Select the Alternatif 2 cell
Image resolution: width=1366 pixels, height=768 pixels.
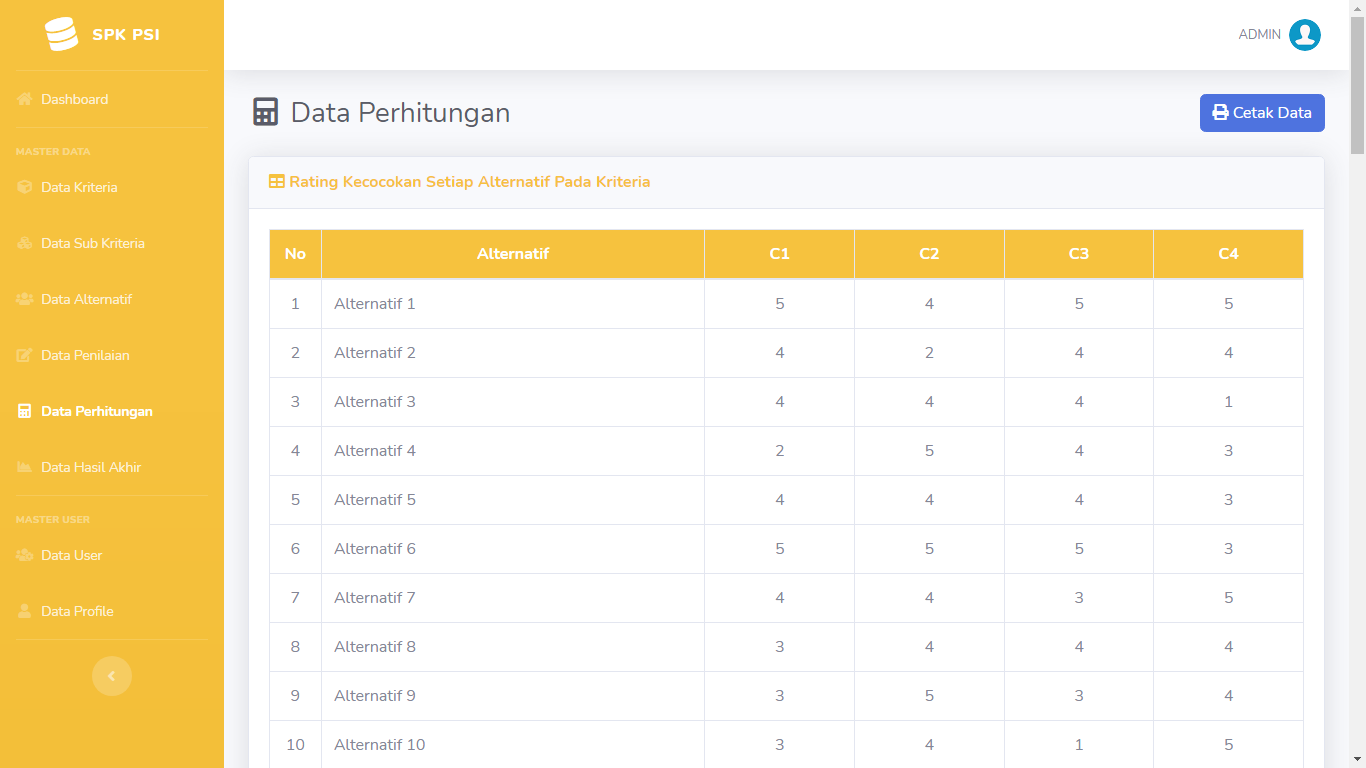coord(513,353)
